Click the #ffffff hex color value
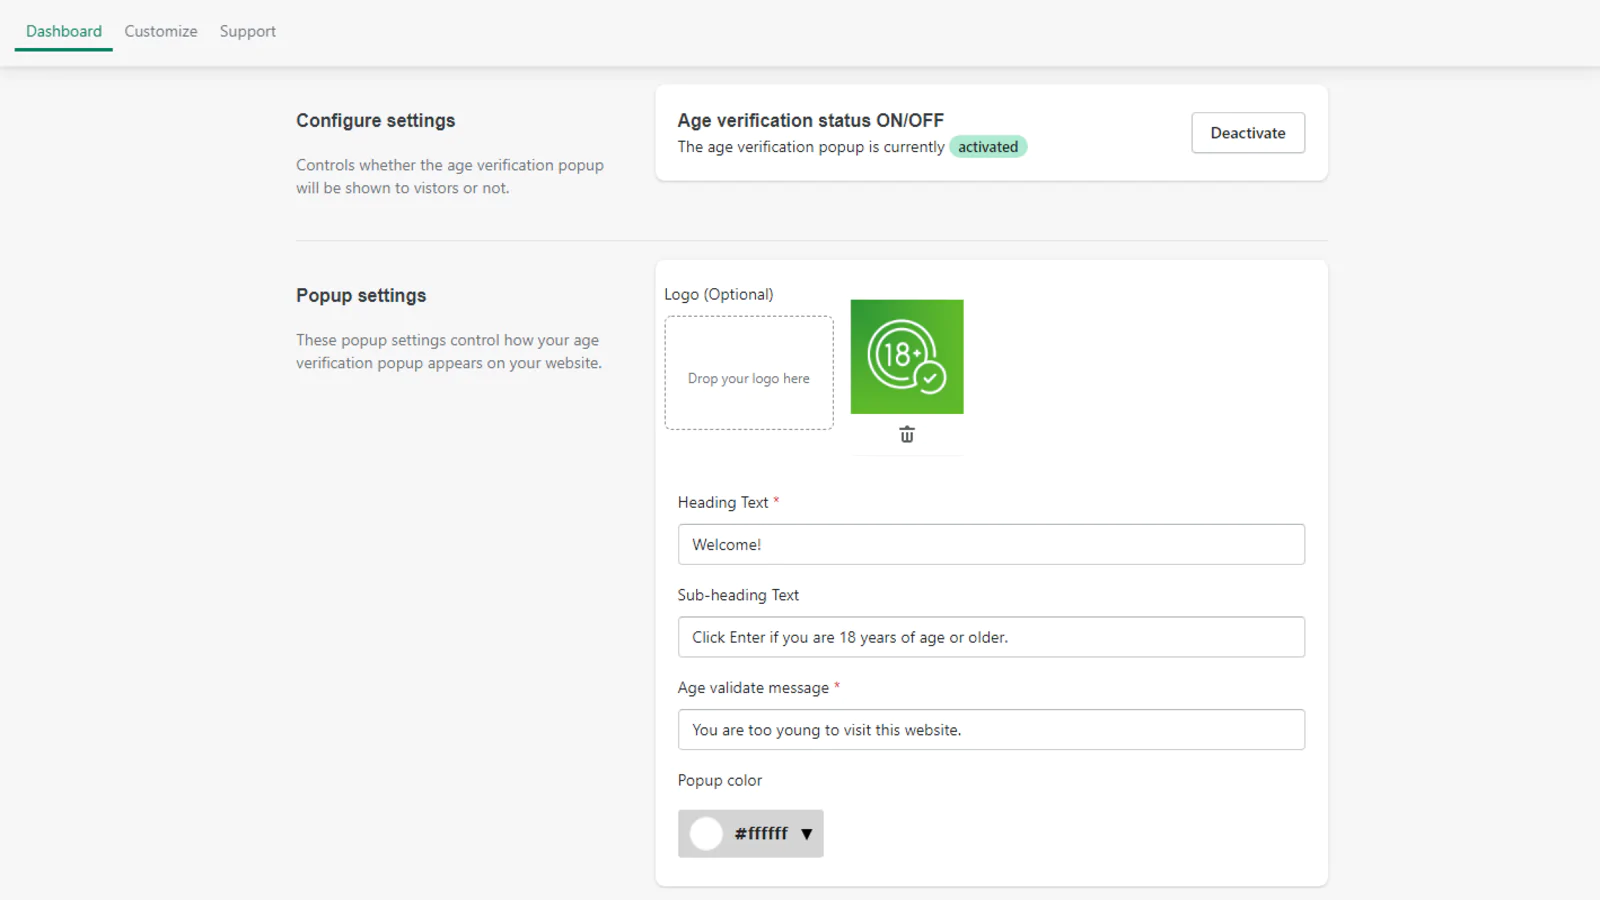1600x900 pixels. tap(761, 834)
